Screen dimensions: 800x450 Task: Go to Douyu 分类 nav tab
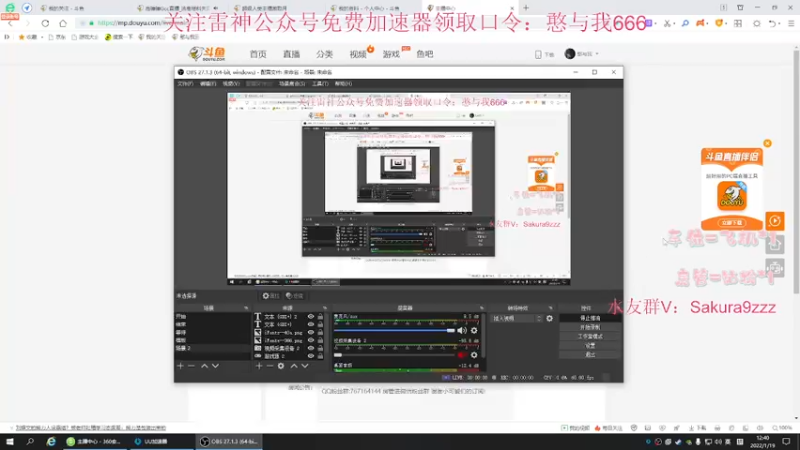(x=324, y=54)
